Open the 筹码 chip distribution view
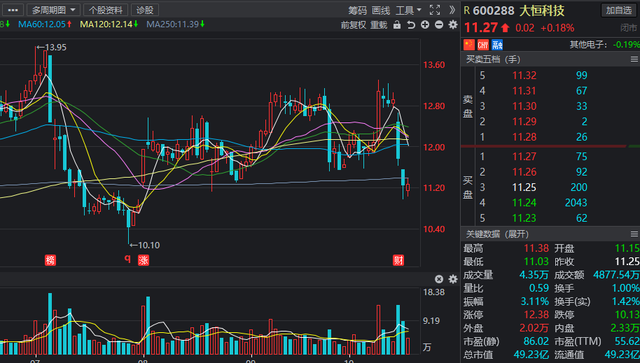This screenshot has width=640, height=363. click(357, 10)
